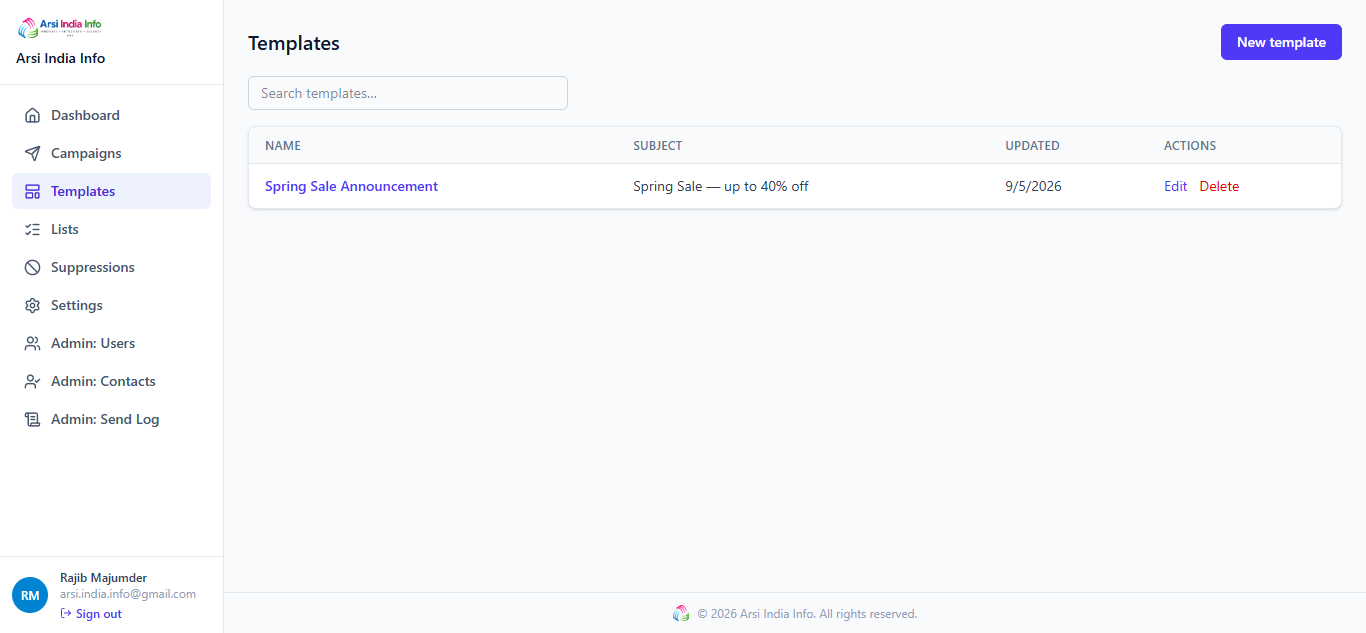
Task: Click the updated date 9/5/2026
Action: coord(1033,186)
